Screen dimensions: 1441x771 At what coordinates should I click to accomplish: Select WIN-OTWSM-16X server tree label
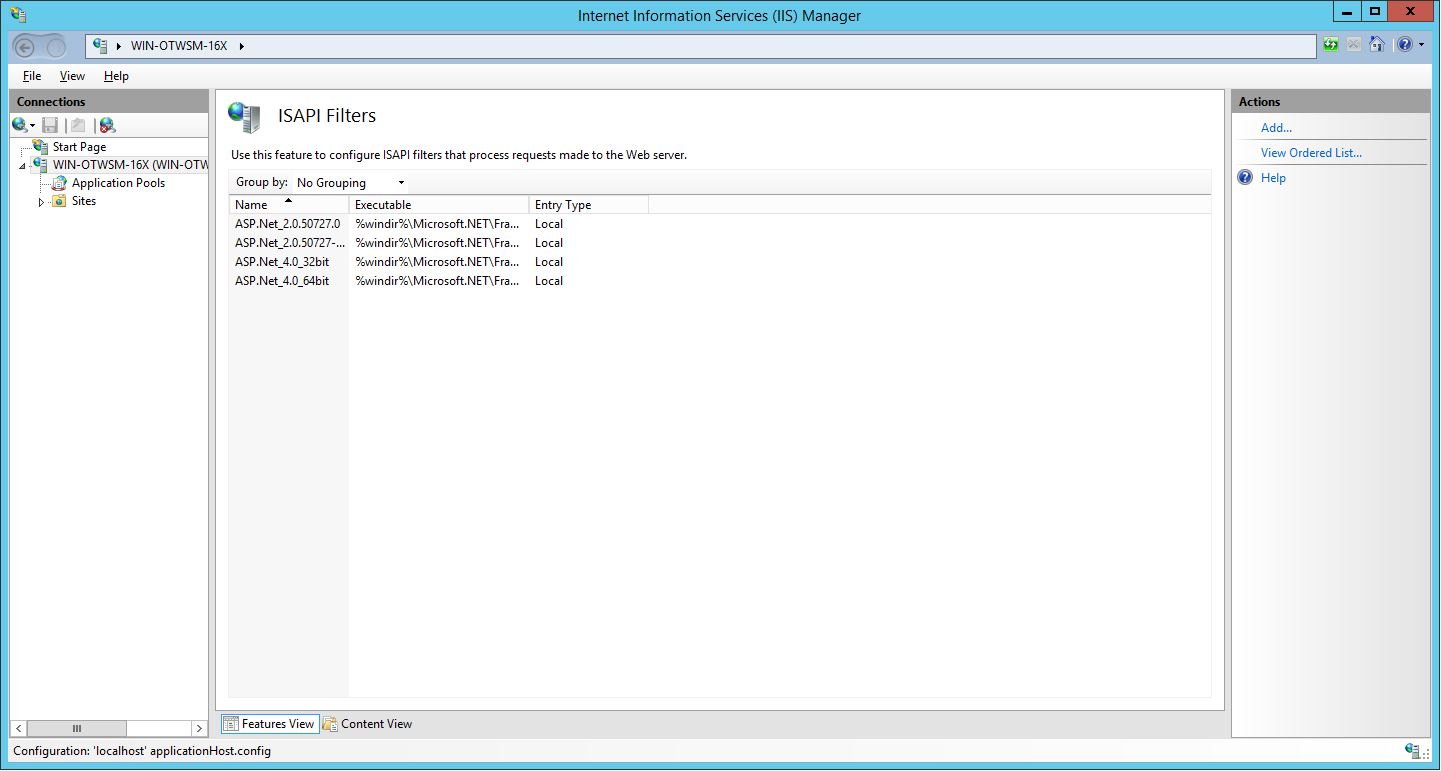[129, 165]
